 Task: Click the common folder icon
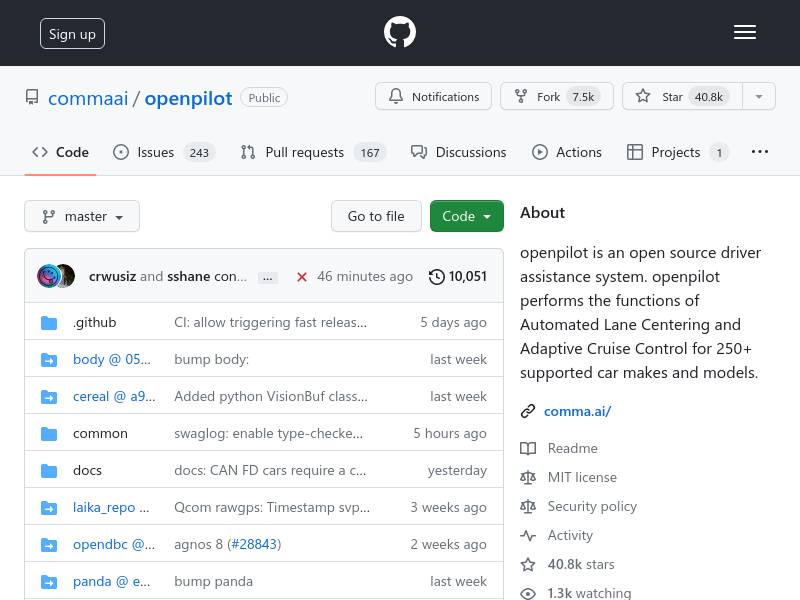[x=49, y=434]
